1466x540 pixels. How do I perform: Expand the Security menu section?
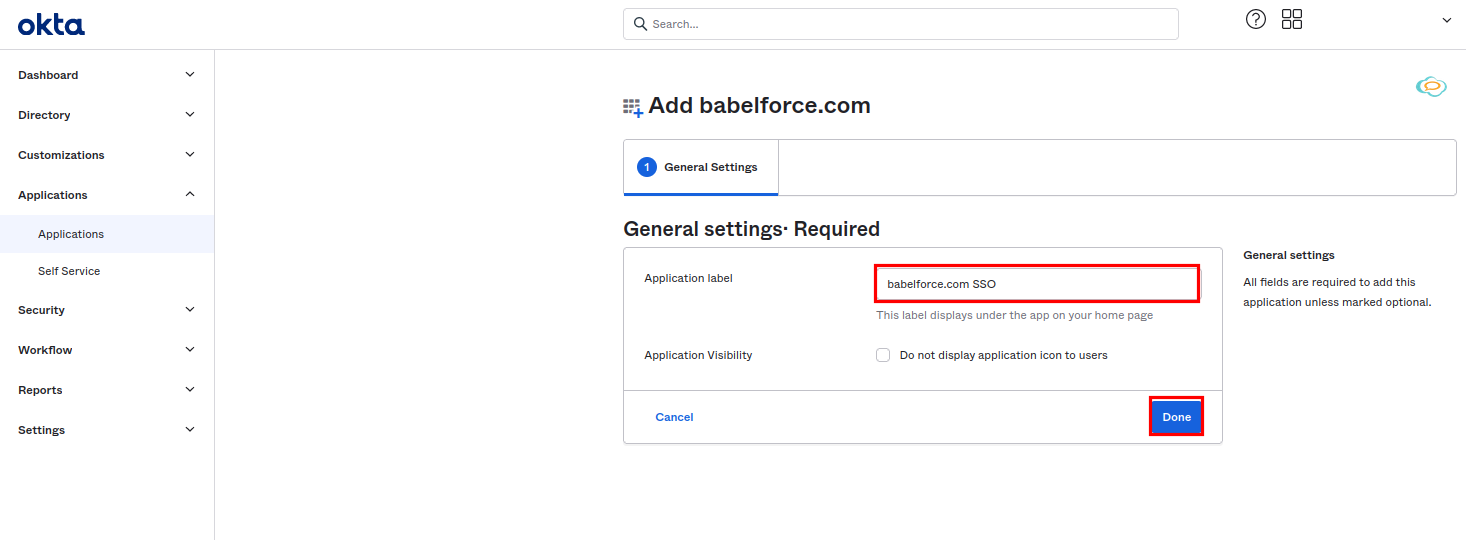pyautogui.click(x=107, y=310)
